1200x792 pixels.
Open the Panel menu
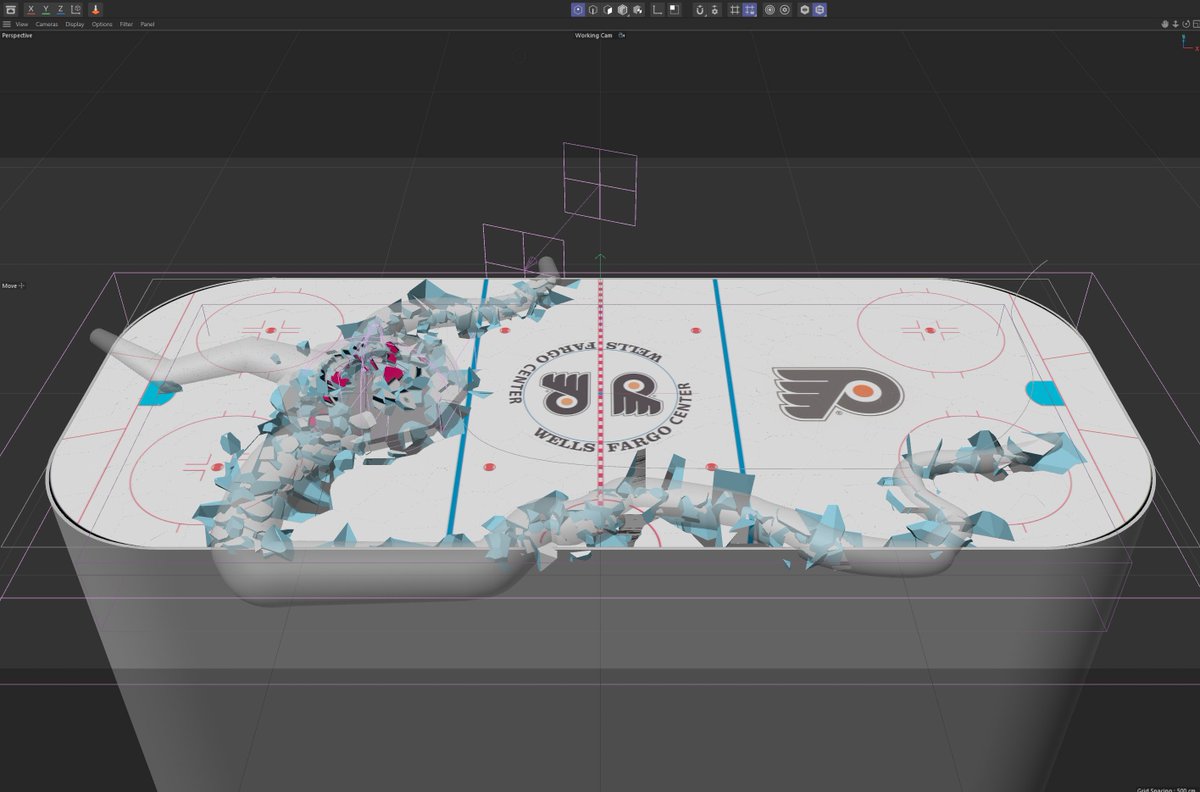pos(147,24)
